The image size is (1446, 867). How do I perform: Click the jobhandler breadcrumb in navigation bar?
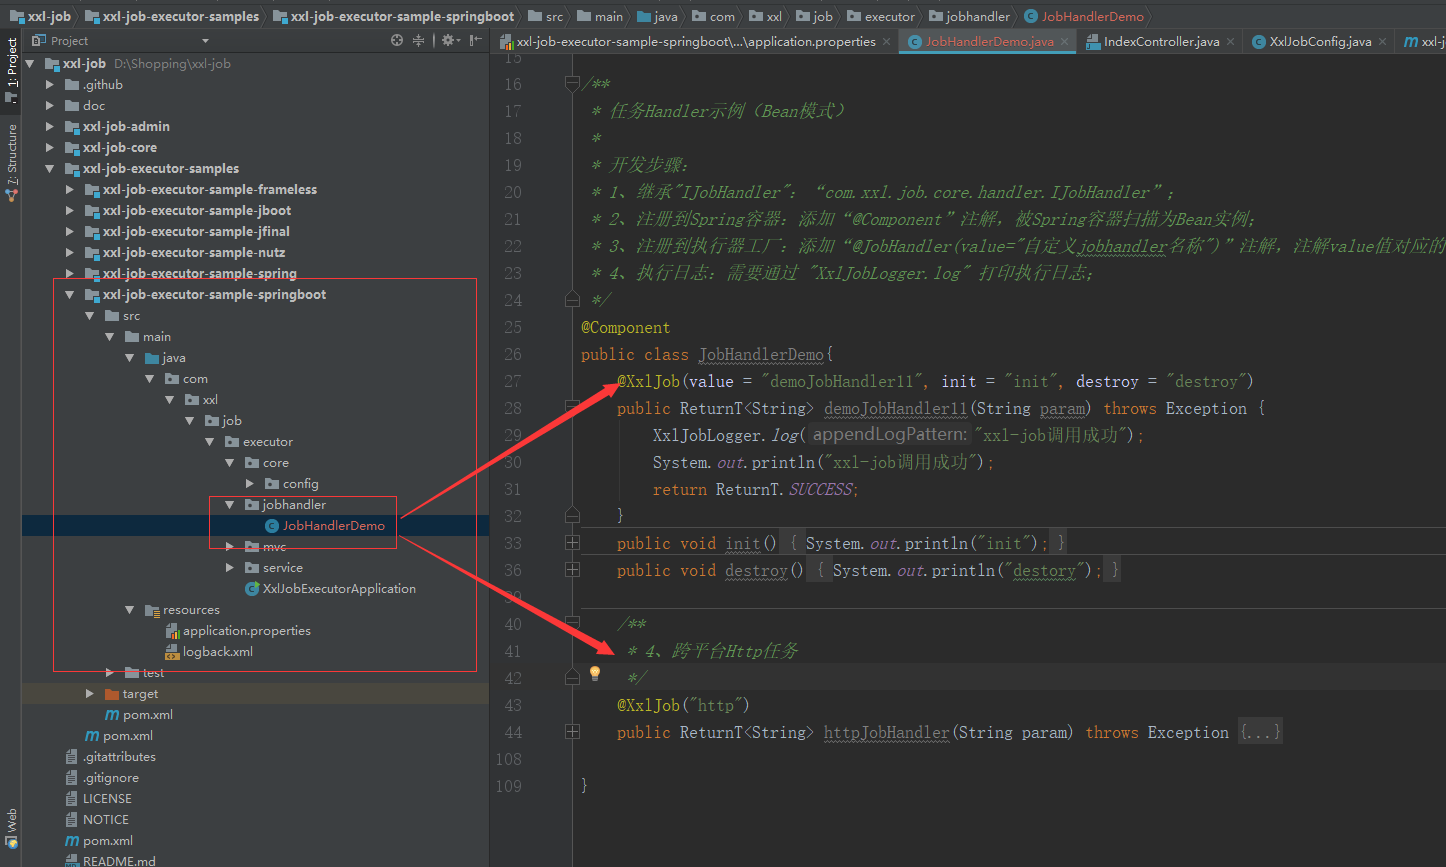[x=969, y=16]
